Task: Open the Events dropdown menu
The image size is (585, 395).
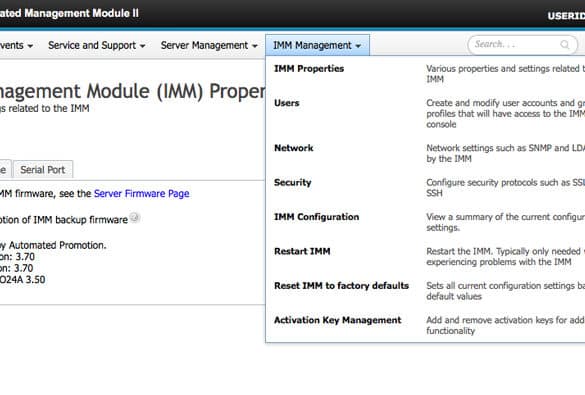Action: [16, 46]
